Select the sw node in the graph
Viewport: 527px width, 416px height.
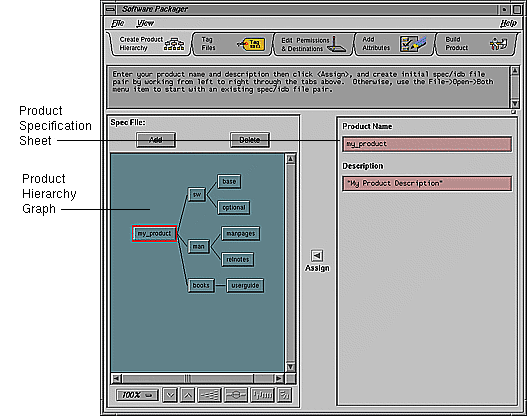197,194
